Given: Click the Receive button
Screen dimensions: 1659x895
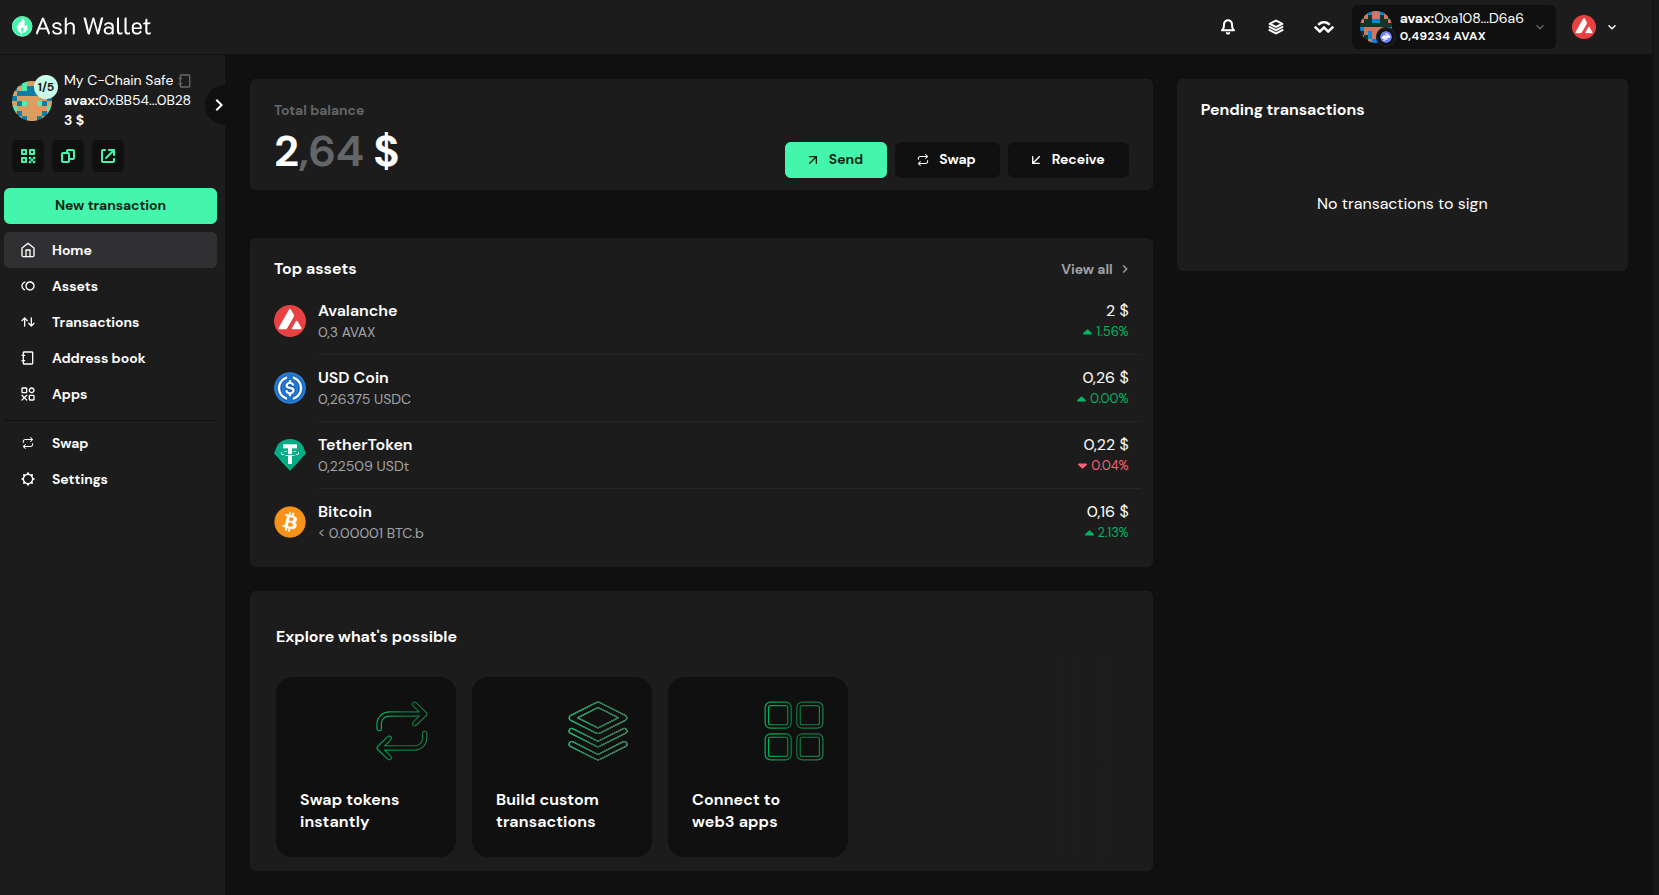Looking at the screenshot, I should pyautogui.click(x=1068, y=160).
